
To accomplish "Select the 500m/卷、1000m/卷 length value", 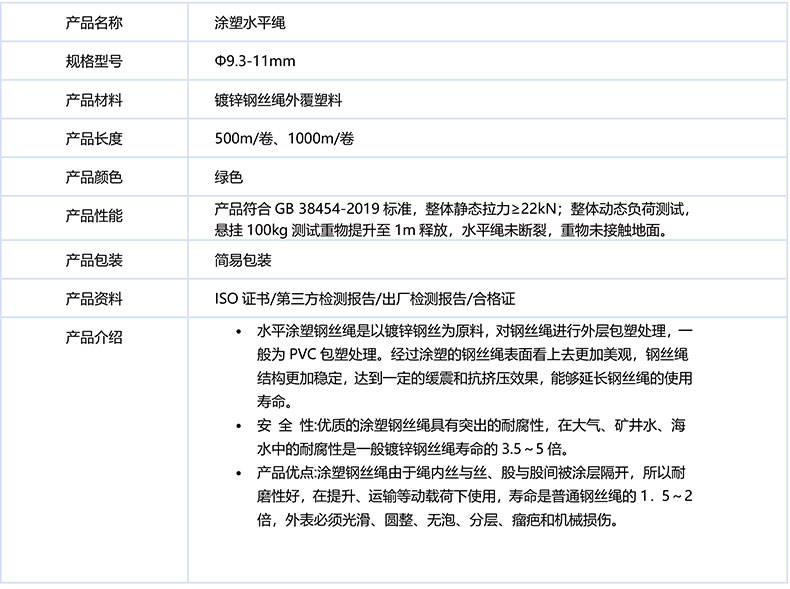I will click(284, 139).
